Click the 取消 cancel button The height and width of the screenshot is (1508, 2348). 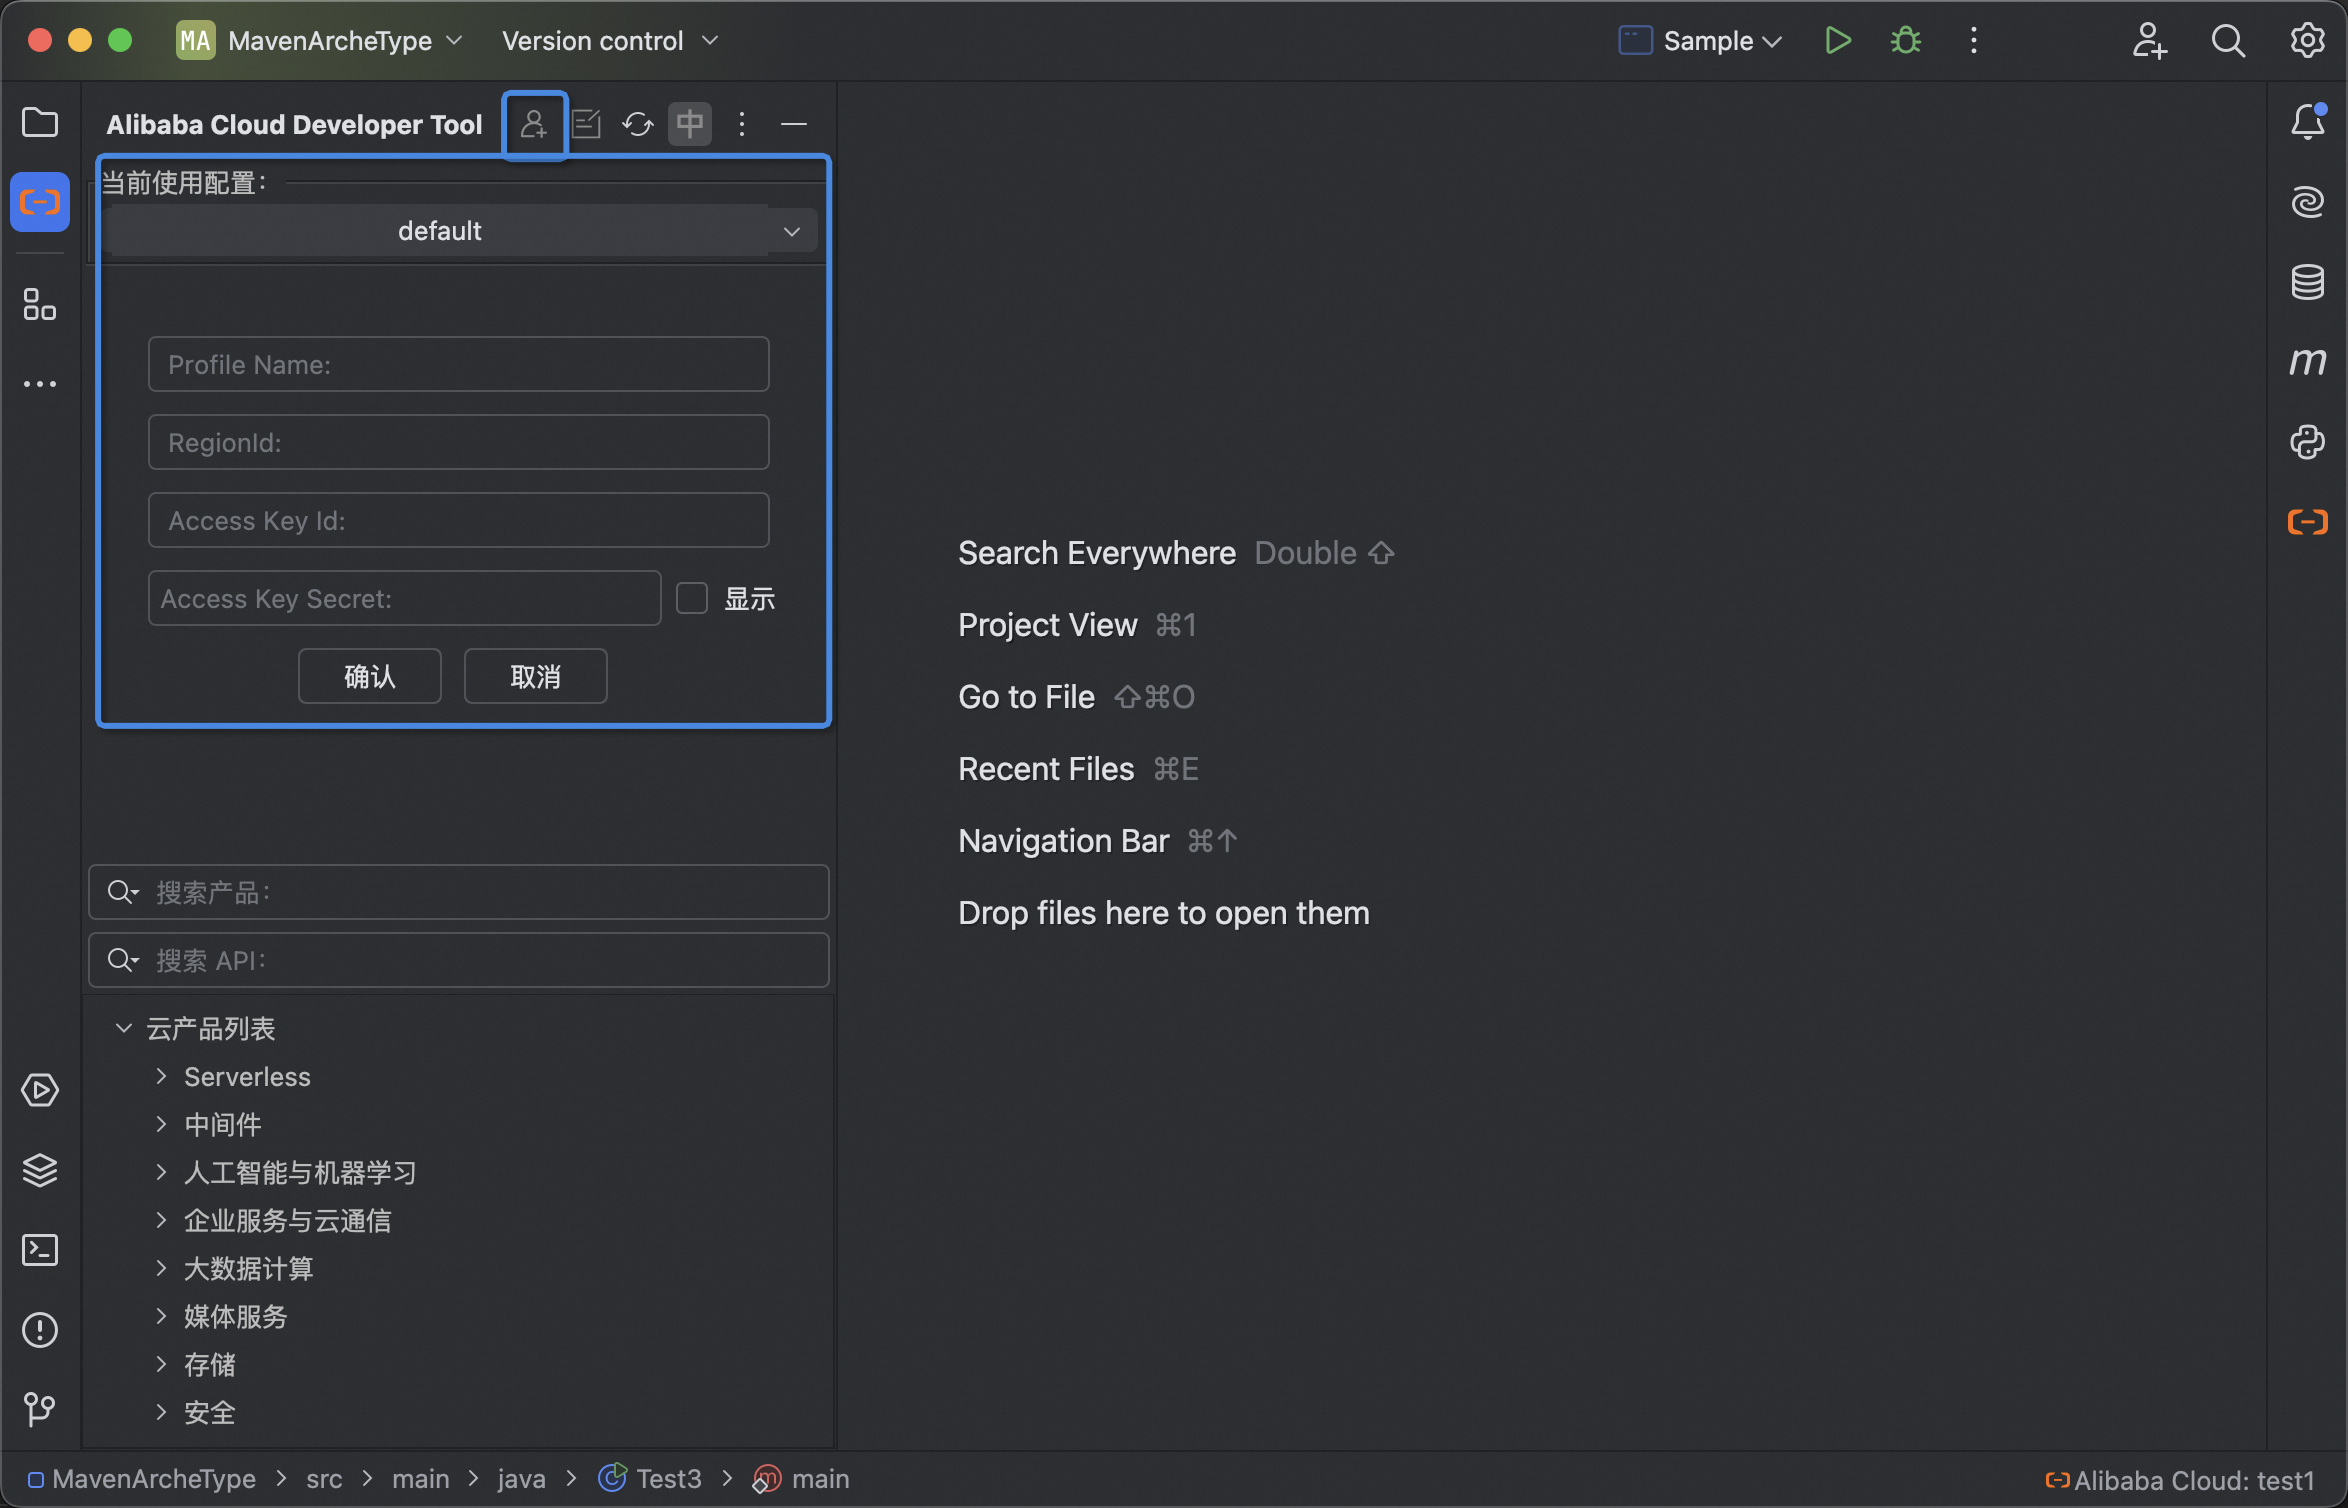coord(536,676)
